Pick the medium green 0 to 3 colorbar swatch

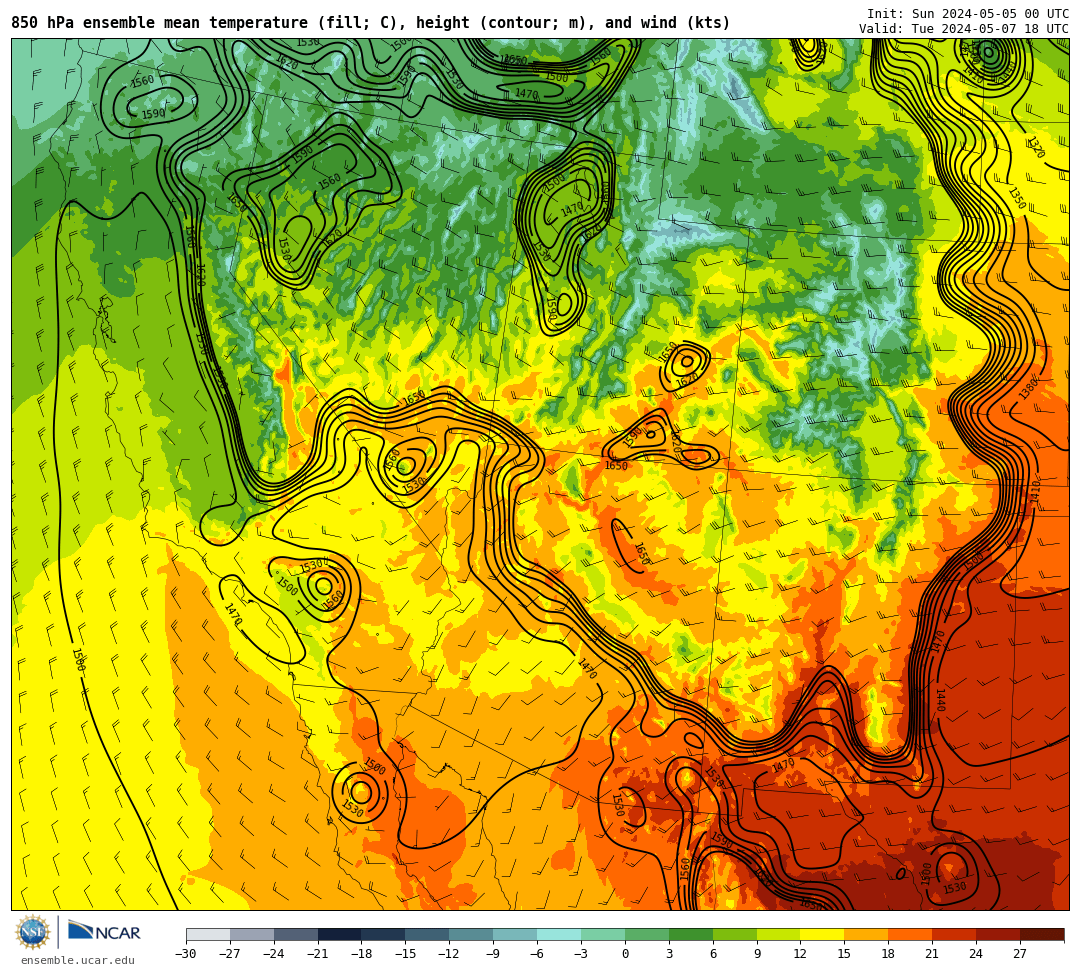[x=647, y=934]
